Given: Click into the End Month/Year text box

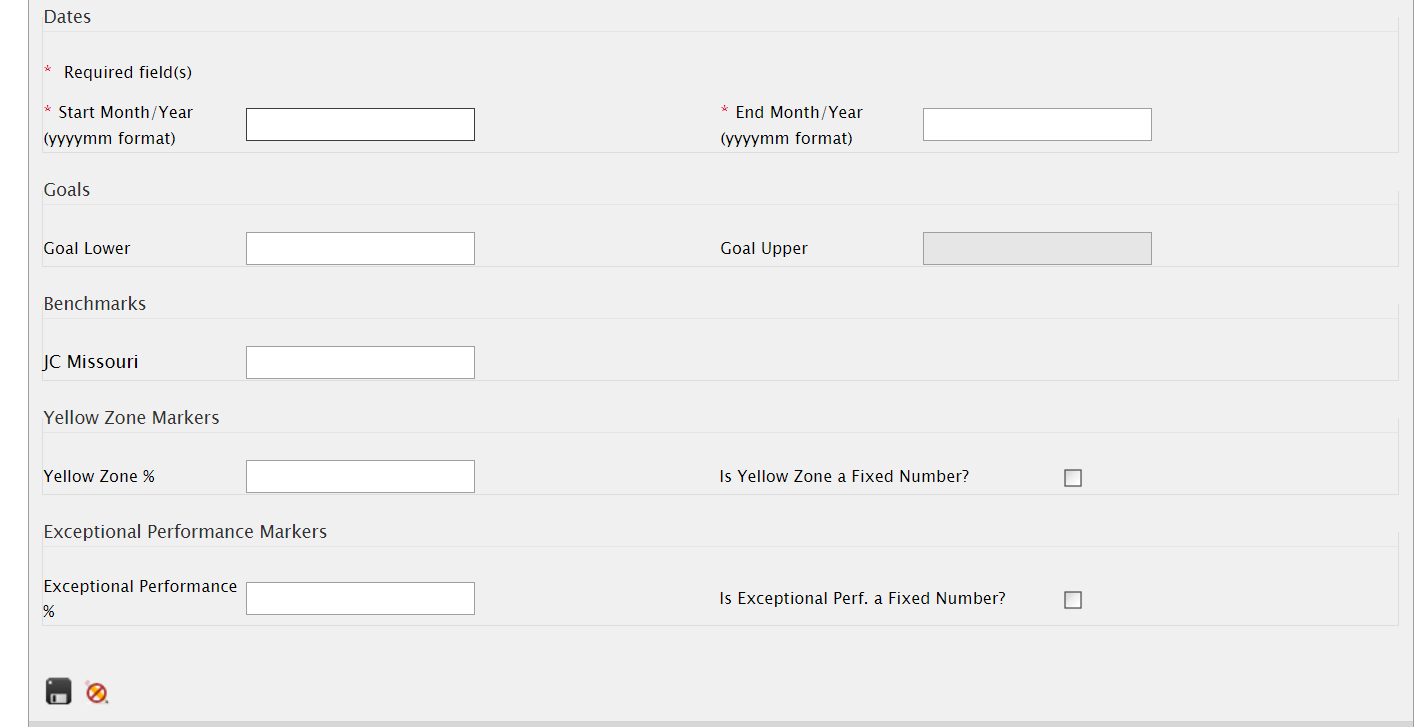Looking at the screenshot, I should [1037, 124].
